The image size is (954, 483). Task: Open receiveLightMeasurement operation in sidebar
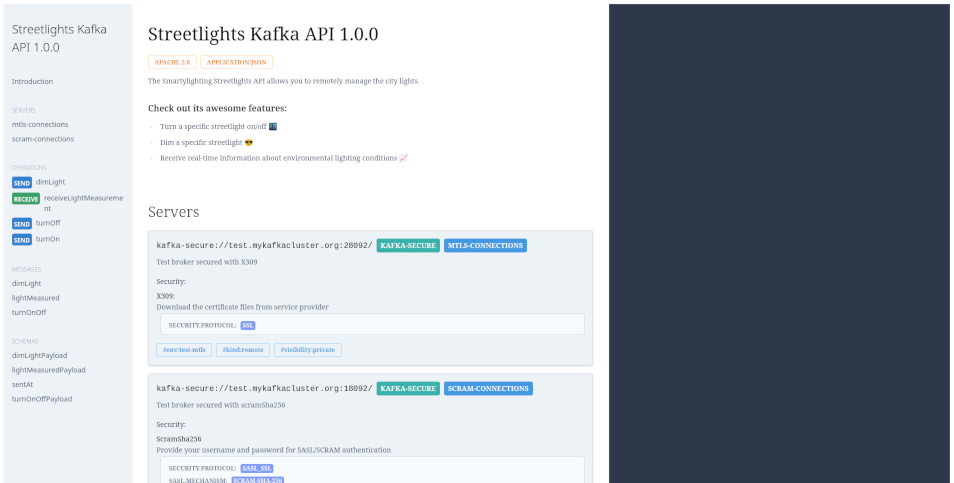(83, 203)
